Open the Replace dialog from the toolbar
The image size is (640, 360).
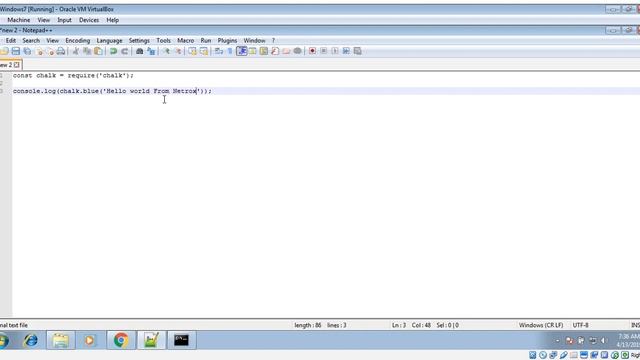tap(151, 51)
